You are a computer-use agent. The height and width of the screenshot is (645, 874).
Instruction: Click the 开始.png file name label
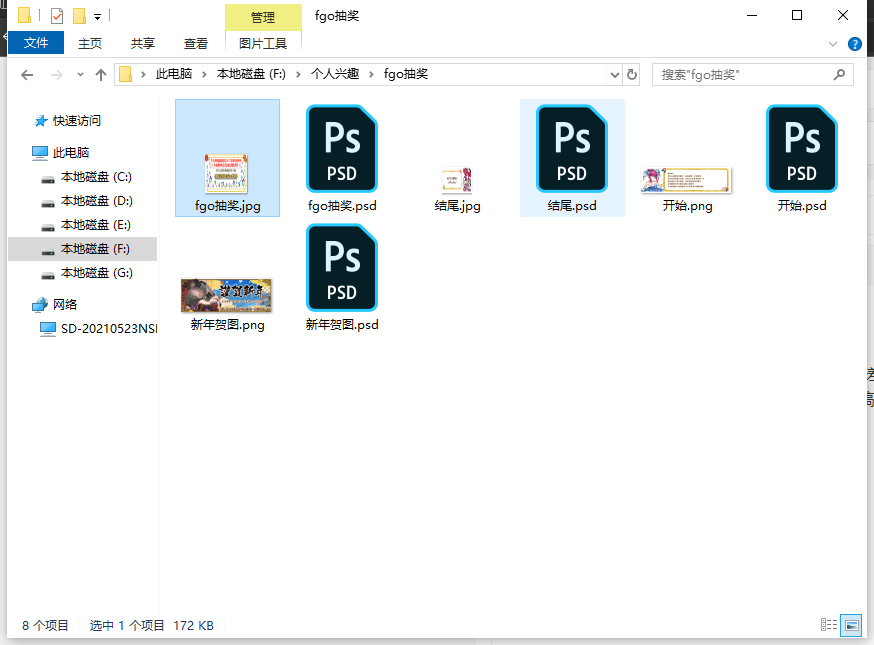[x=687, y=206]
